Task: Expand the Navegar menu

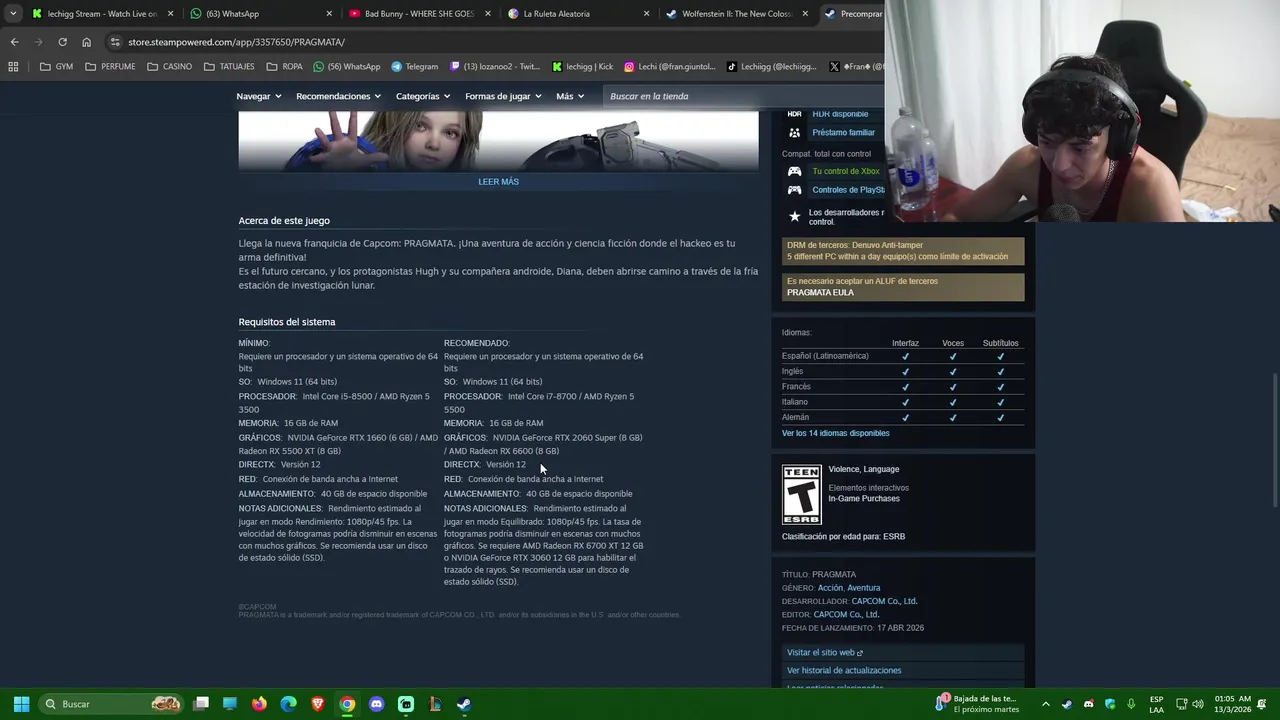Action: click(x=259, y=96)
